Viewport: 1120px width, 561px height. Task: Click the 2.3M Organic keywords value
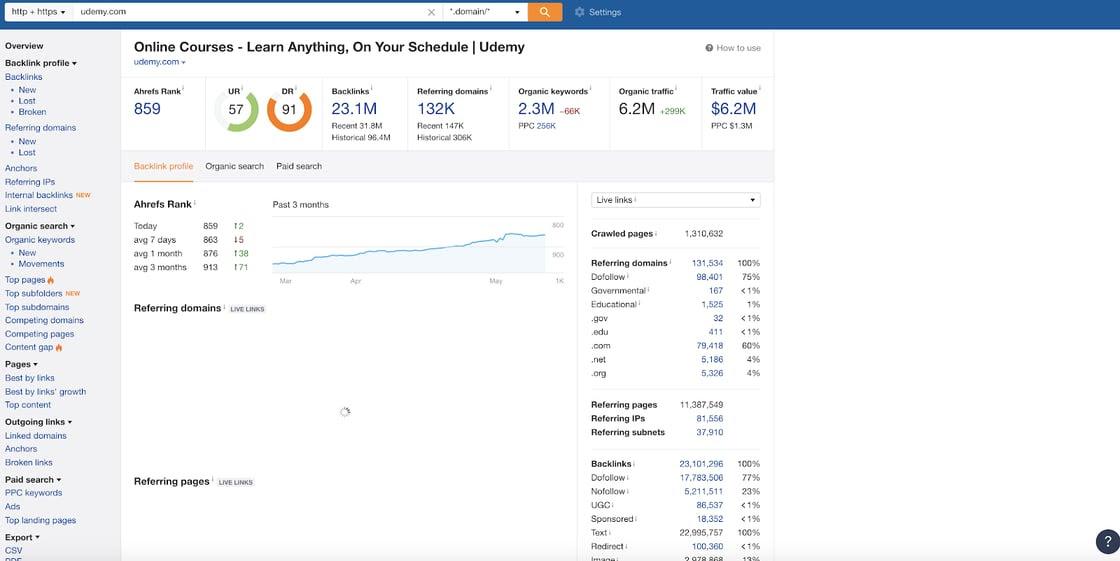(536, 109)
